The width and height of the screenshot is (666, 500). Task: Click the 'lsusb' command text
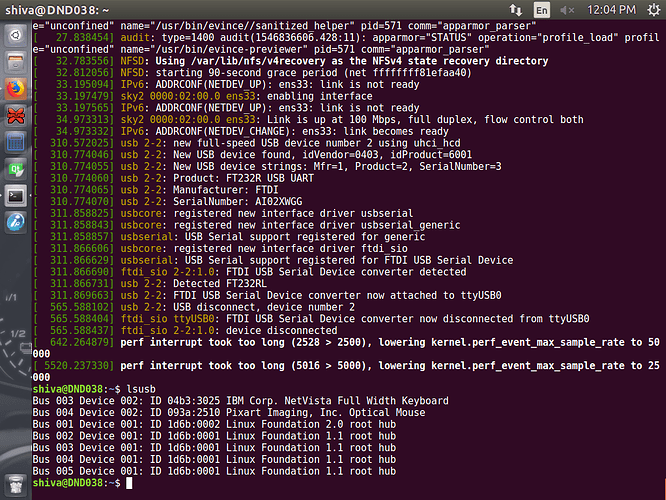pos(141,389)
